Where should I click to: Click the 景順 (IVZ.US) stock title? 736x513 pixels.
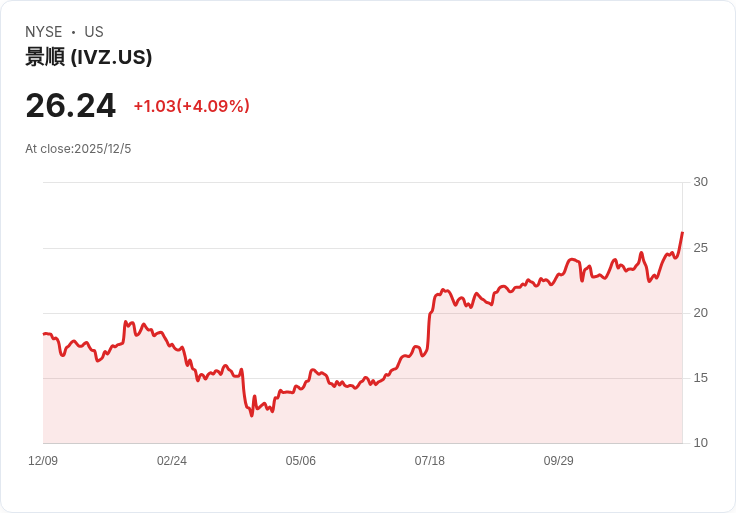89,57
